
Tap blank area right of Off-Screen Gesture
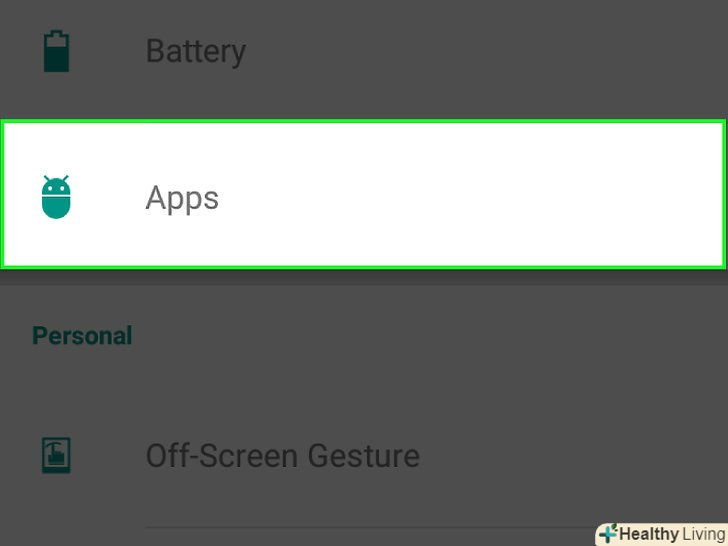point(571,455)
